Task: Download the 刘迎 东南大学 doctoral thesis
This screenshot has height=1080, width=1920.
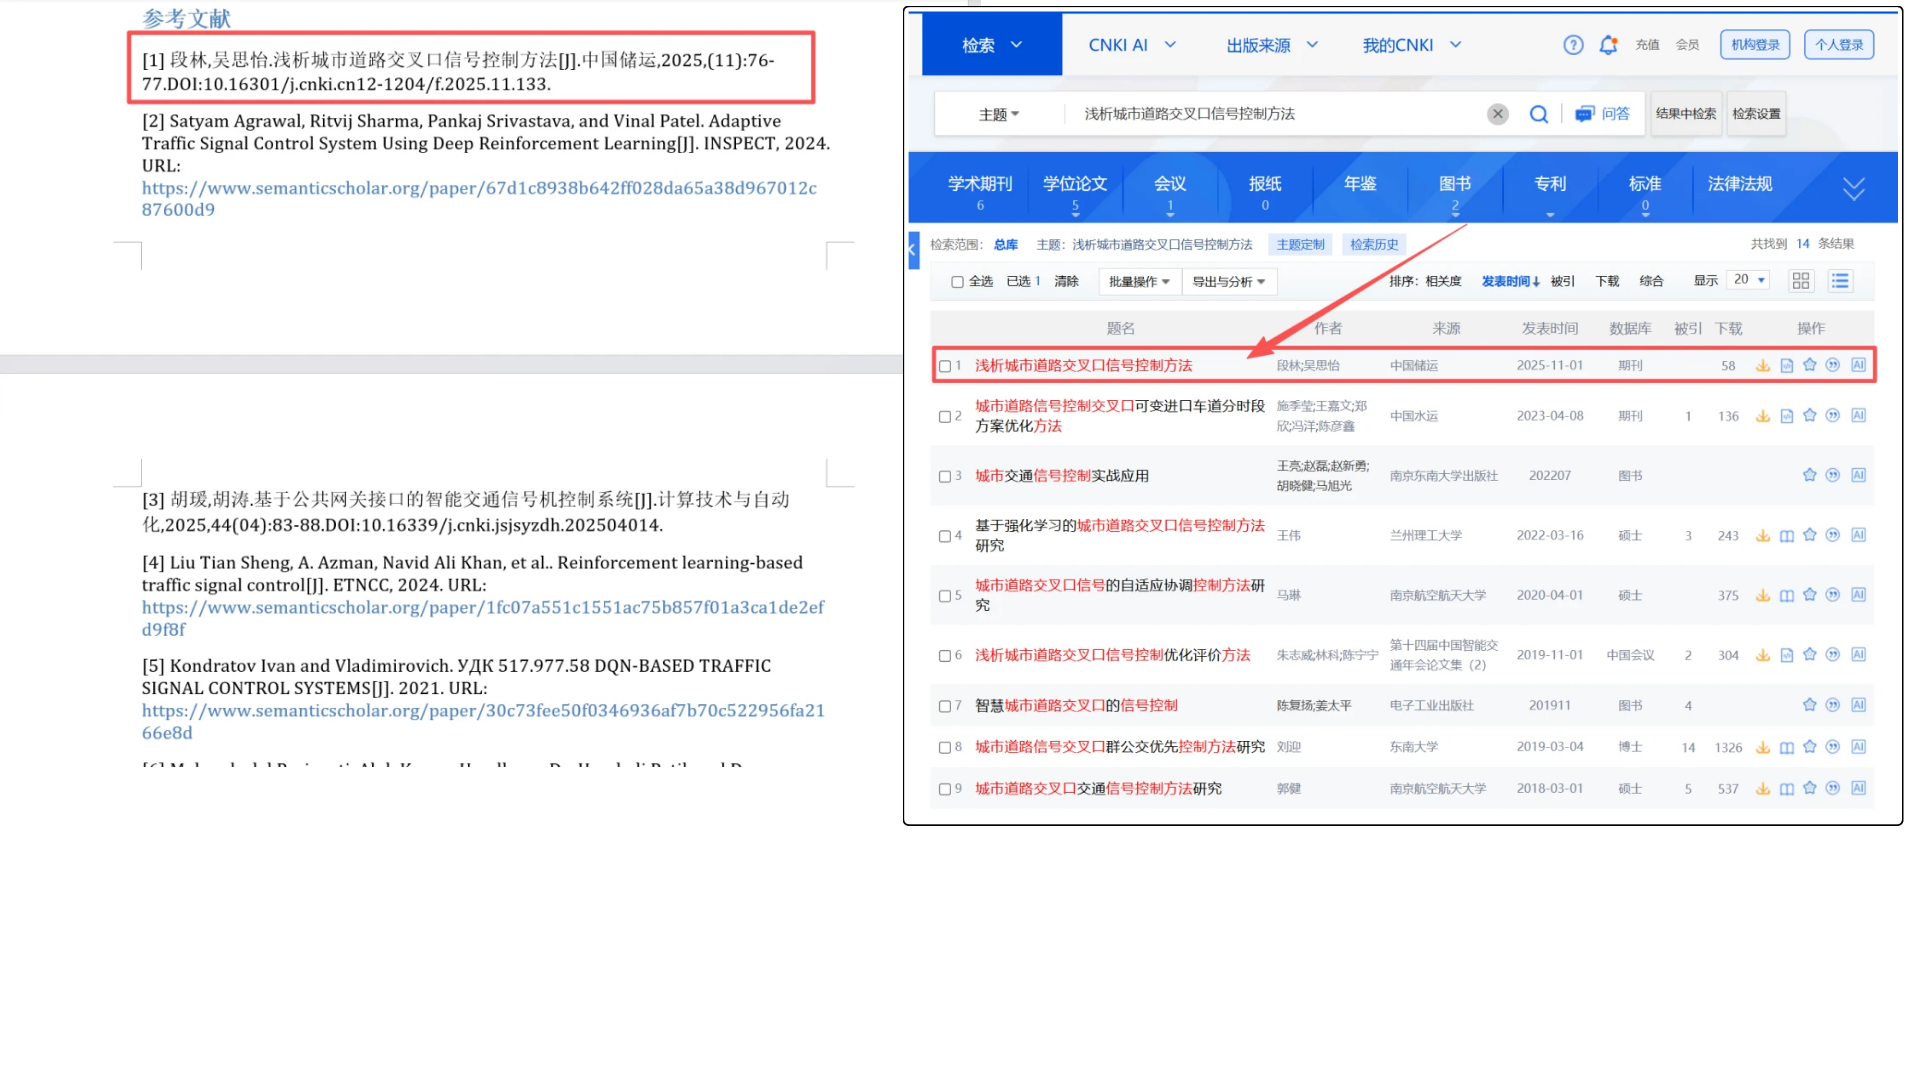Action: tap(1763, 748)
